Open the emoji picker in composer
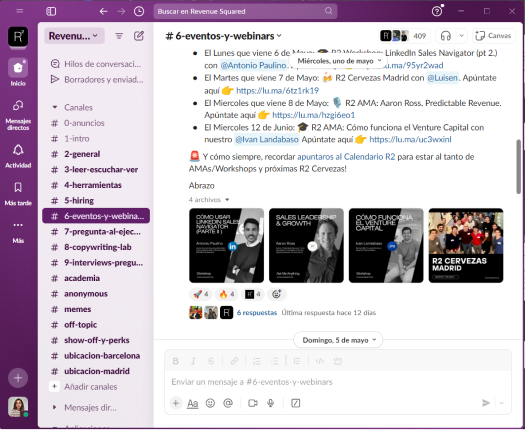This screenshot has height=430, width=525. pos(210,403)
